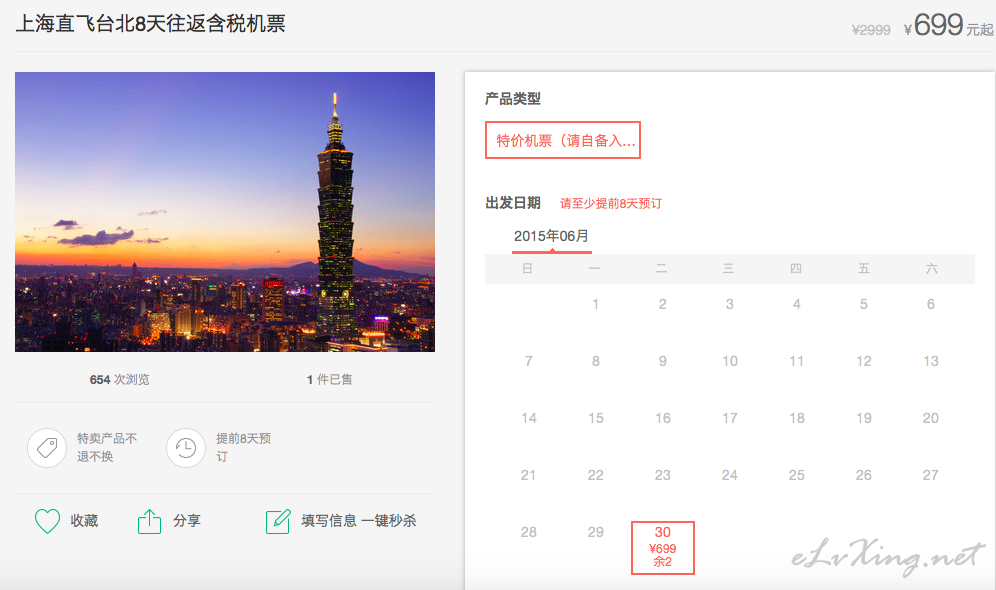Click calendar date 29

click(x=596, y=532)
